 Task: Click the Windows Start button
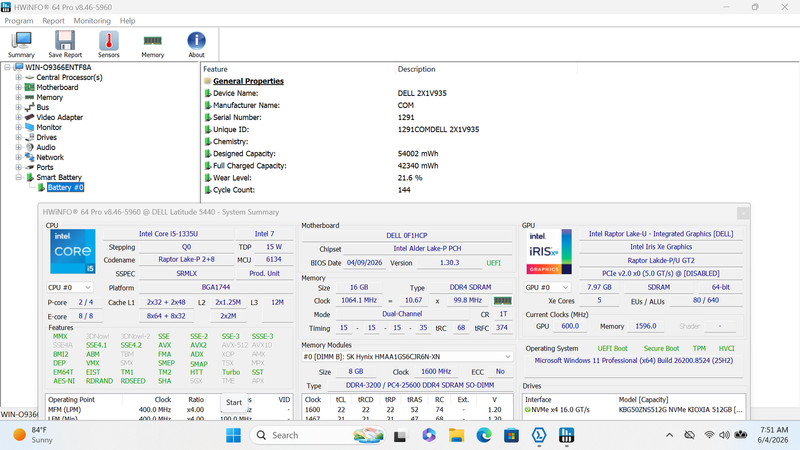(233, 435)
